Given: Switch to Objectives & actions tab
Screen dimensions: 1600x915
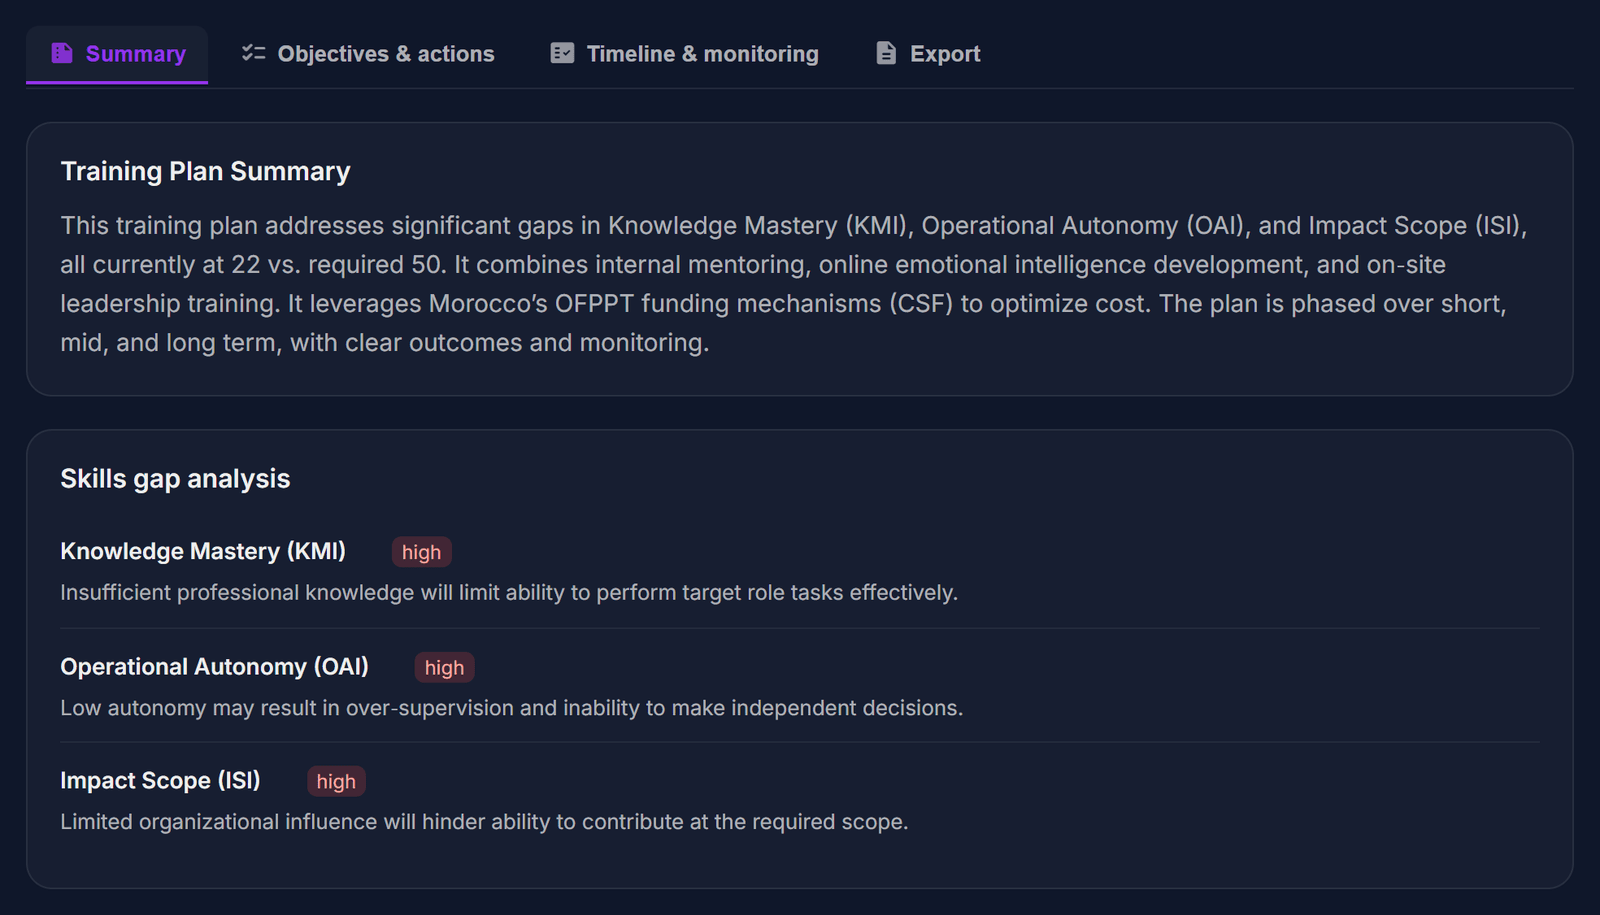Looking at the screenshot, I should (368, 54).
